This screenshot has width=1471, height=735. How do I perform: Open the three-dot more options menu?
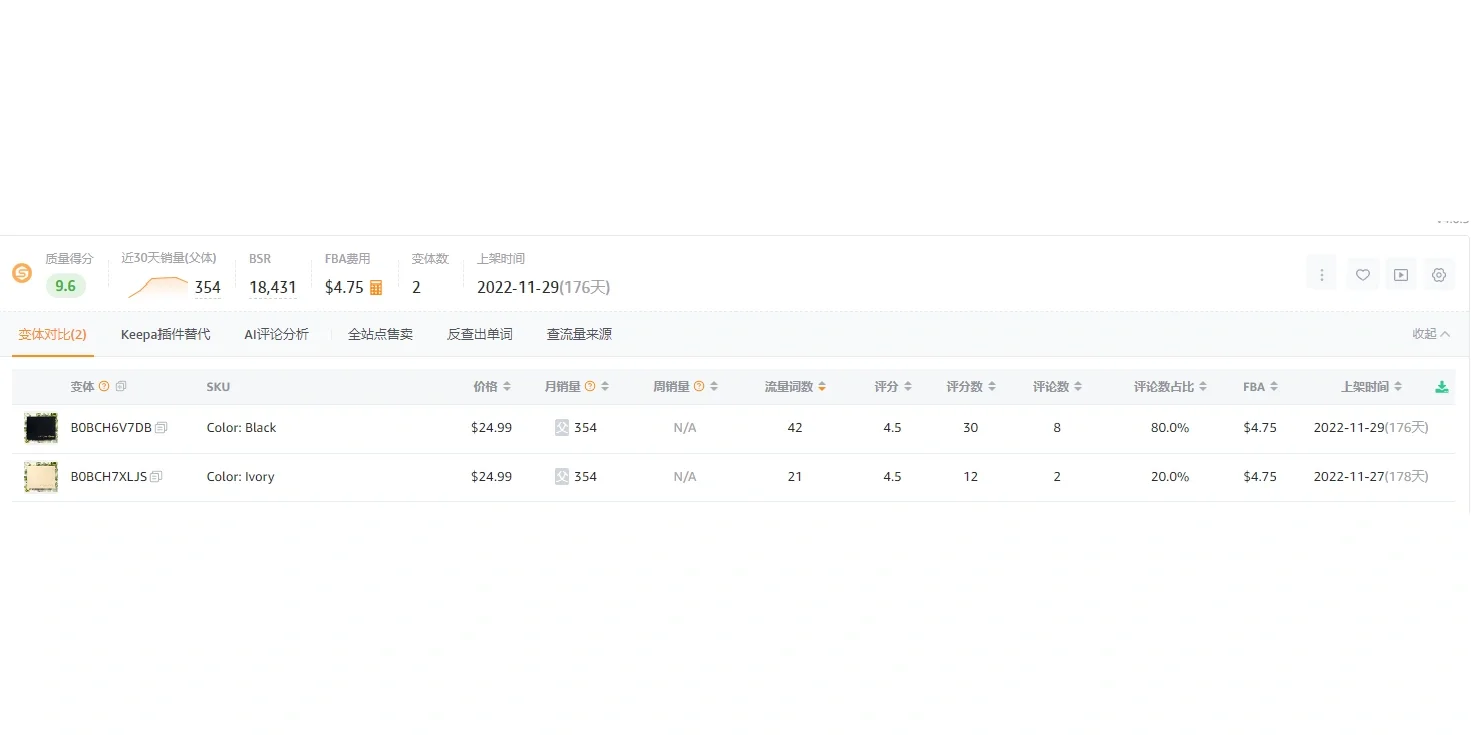pos(1322,275)
